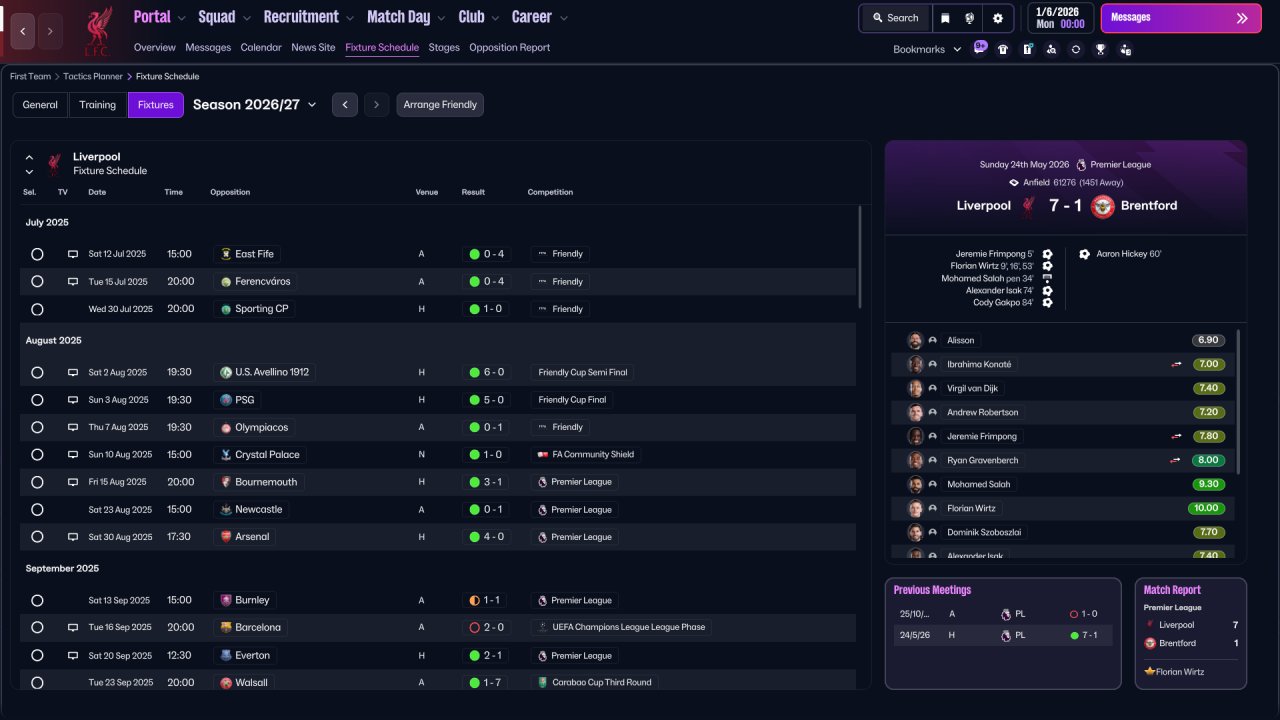The image size is (1280, 720).
Task: Open the settings gear icon
Action: click(x=998, y=18)
